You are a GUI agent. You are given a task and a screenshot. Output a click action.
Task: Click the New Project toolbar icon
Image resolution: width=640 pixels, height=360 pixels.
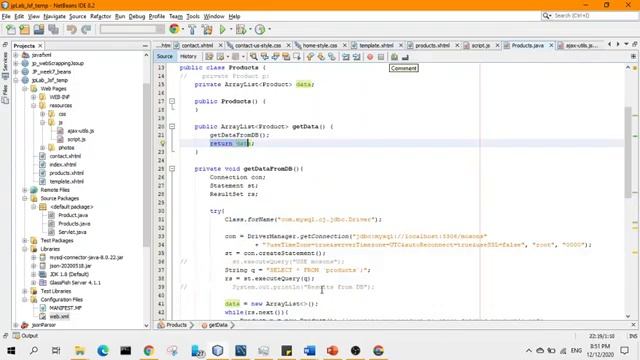click(24, 29)
